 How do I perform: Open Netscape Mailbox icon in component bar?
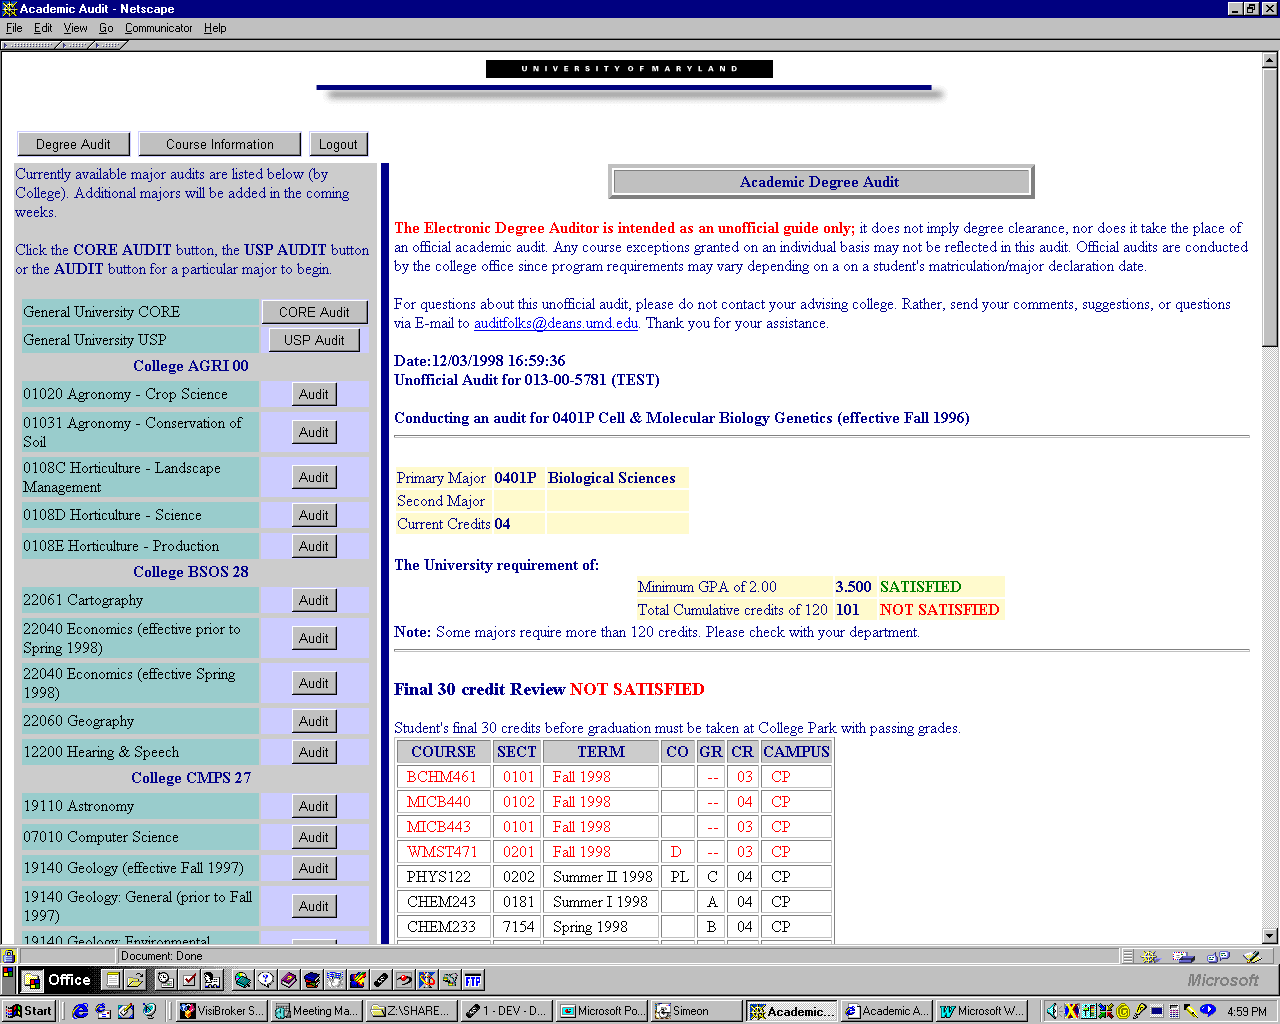[x=1183, y=956]
